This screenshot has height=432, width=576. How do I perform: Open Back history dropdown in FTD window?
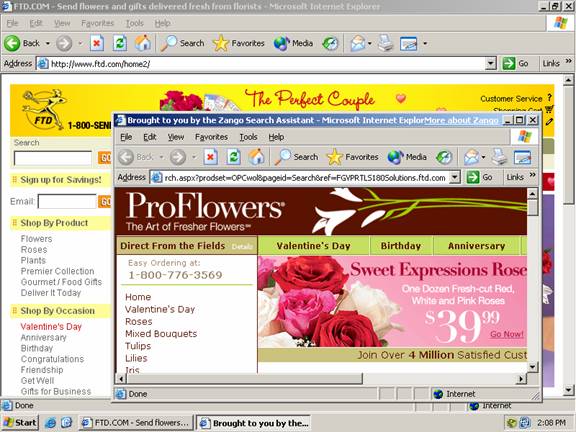coord(47,43)
